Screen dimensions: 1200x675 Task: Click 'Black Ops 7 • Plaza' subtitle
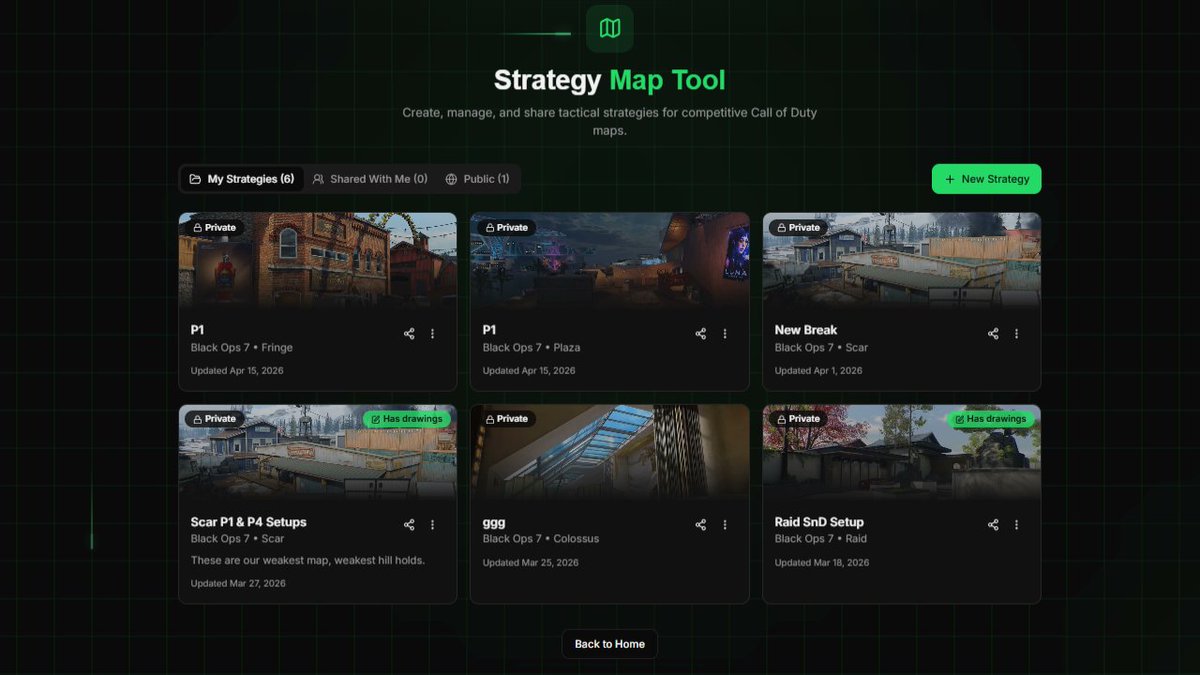click(x=532, y=348)
